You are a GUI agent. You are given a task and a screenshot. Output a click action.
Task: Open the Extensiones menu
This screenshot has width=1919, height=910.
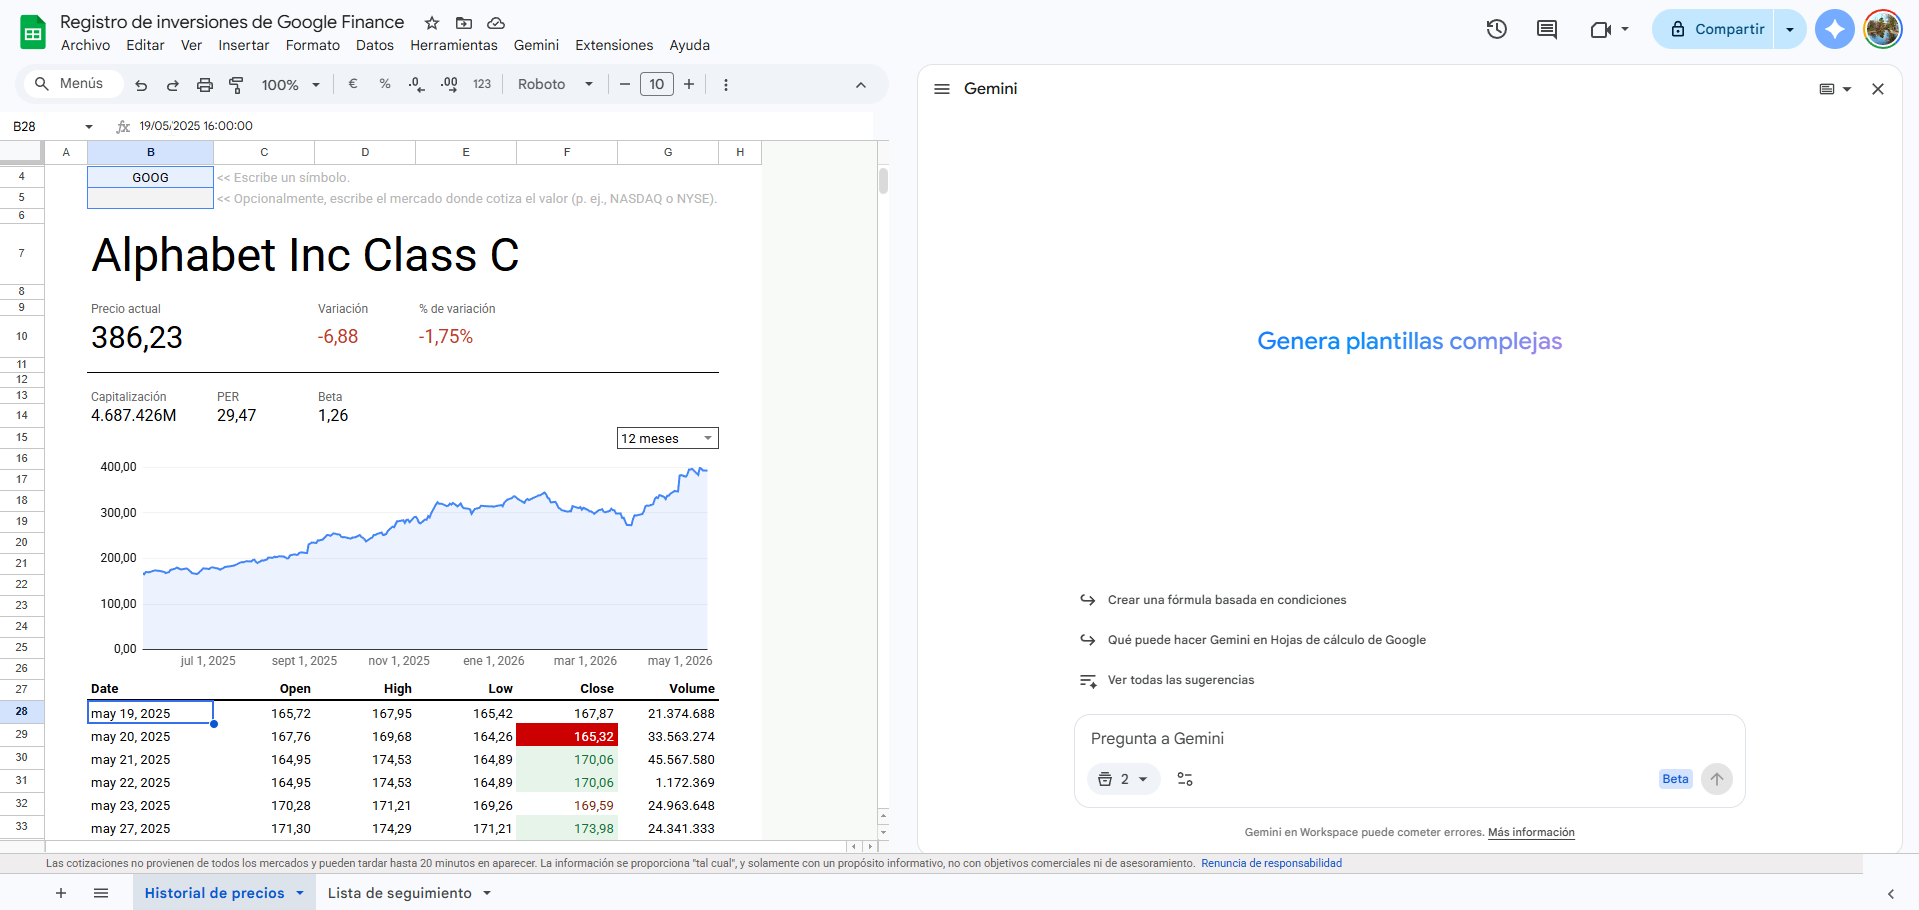(x=614, y=45)
